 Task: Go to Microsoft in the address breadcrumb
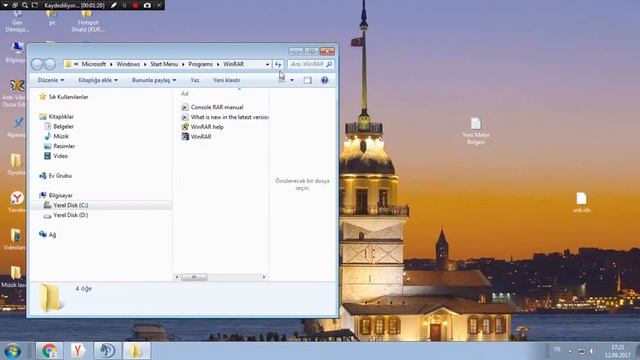pyautogui.click(x=93, y=64)
